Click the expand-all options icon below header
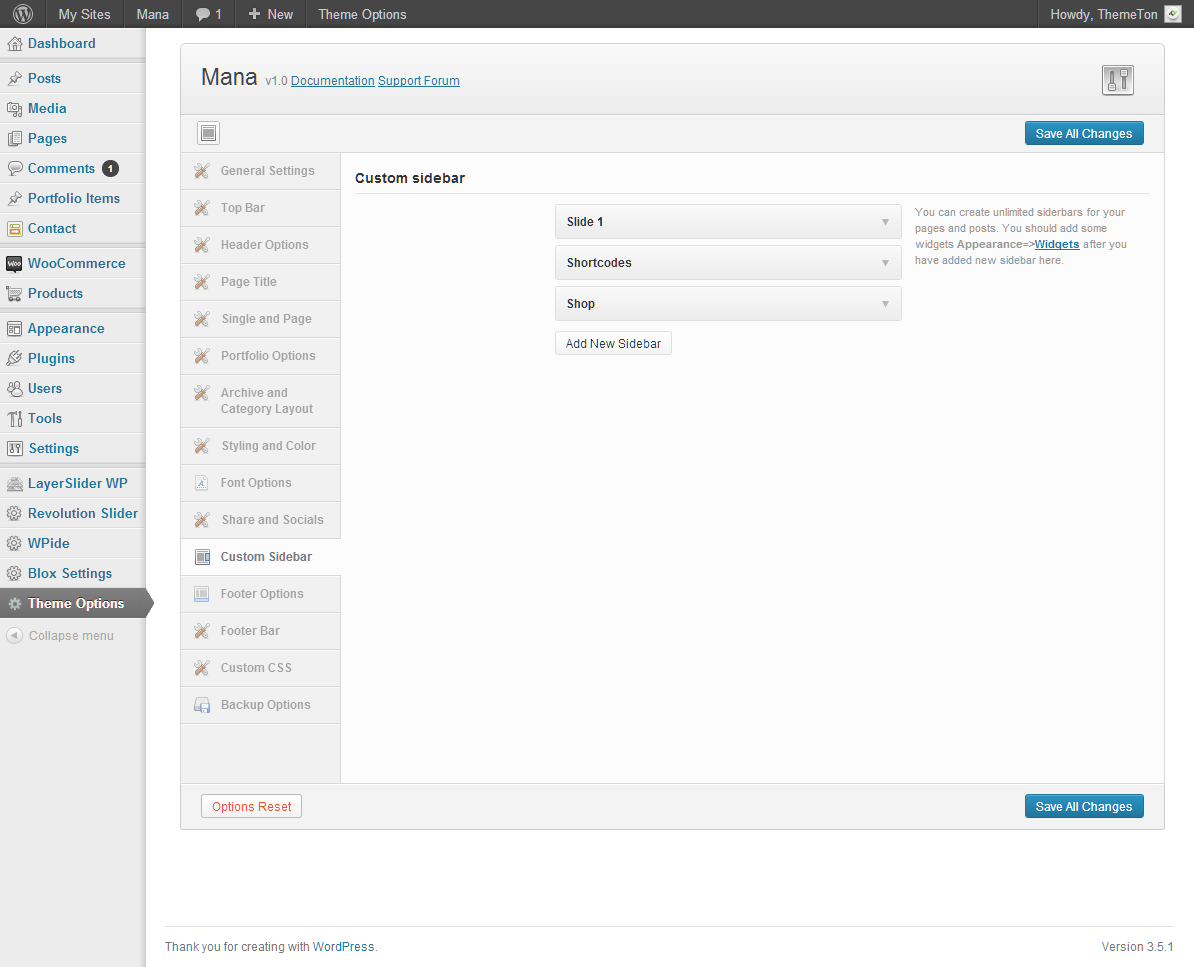This screenshot has height=967, width=1194. (208, 133)
